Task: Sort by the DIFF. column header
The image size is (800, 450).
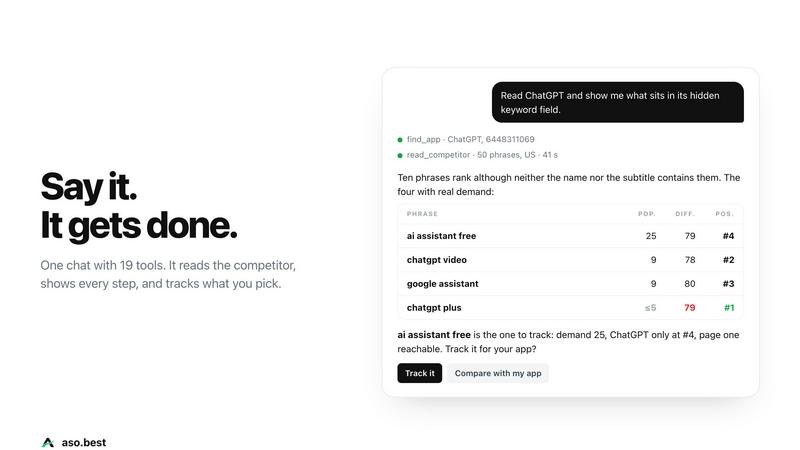Action: coord(685,214)
